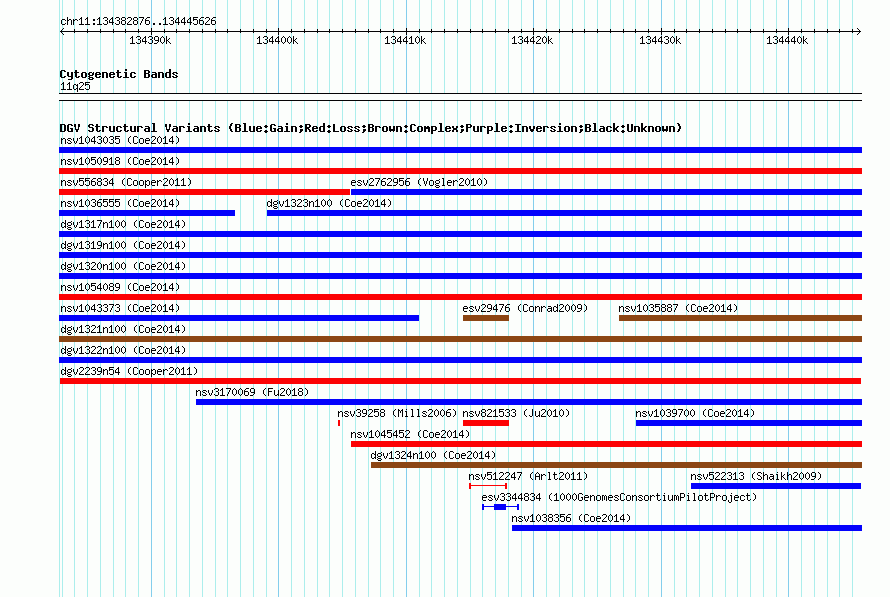The image size is (890, 597).
Task: Click the thin red nsv512247 loss glyph
Action: pos(488,486)
